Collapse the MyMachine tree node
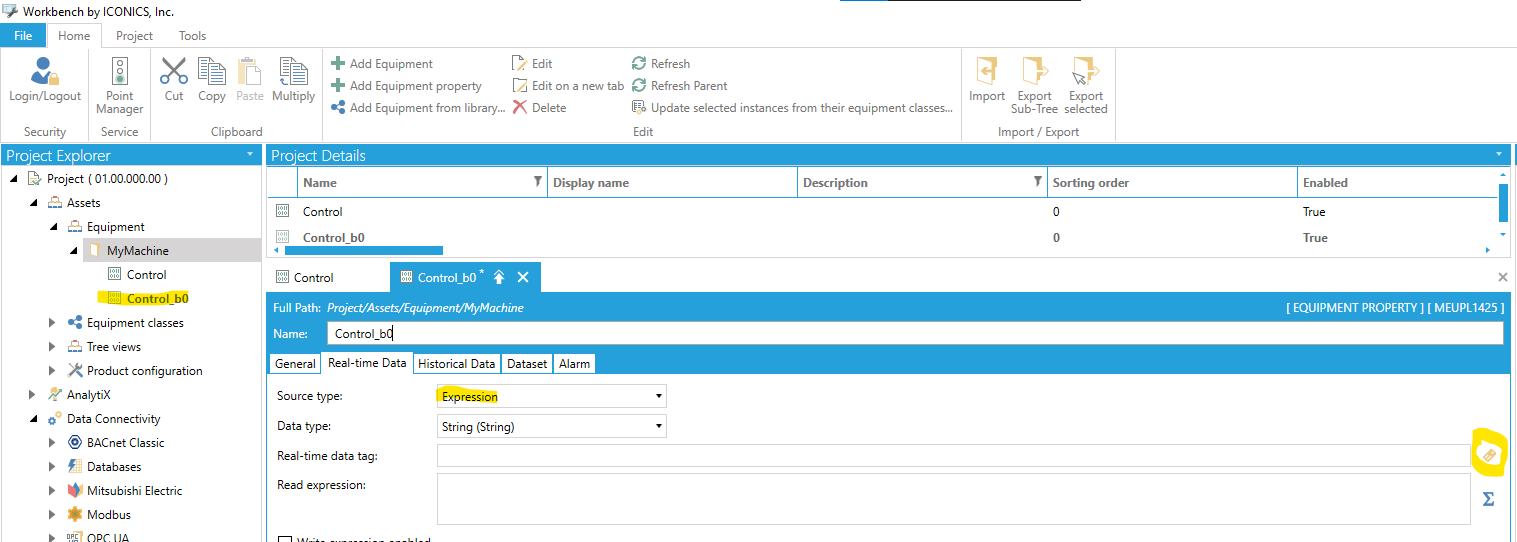 pos(73,251)
